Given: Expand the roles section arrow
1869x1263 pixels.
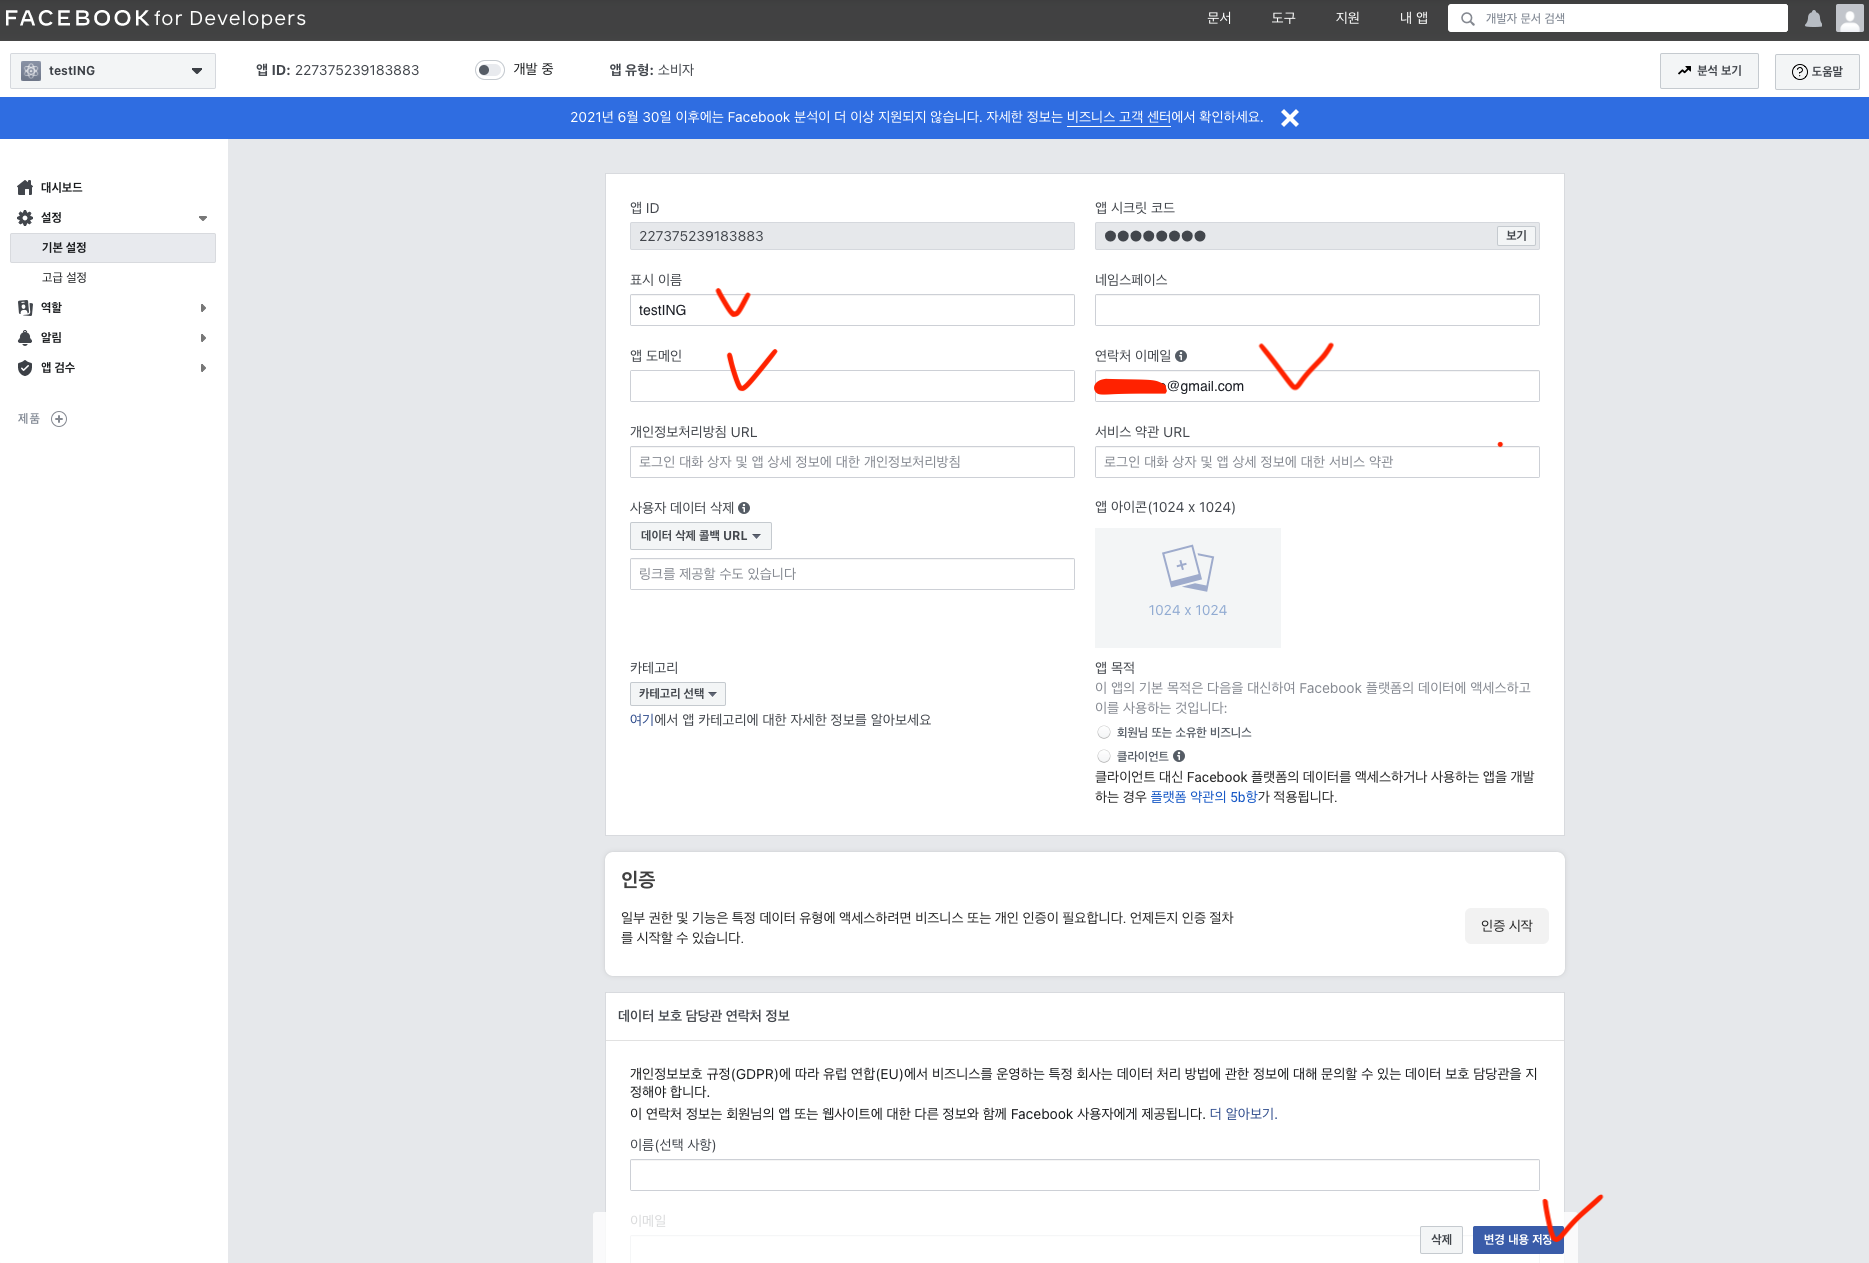Looking at the screenshot, I should [x=203, y=308].
